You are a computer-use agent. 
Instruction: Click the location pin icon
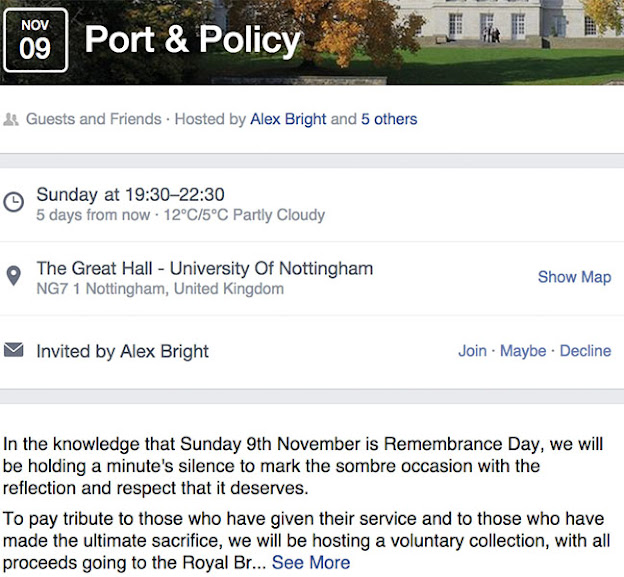point(14,276)
